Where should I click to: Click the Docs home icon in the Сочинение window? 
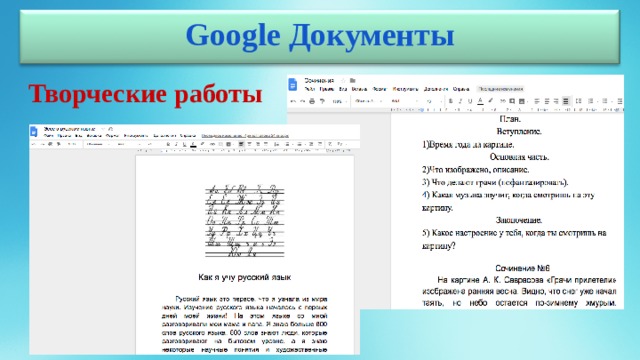pyautogui.click(x=293, y=84)
